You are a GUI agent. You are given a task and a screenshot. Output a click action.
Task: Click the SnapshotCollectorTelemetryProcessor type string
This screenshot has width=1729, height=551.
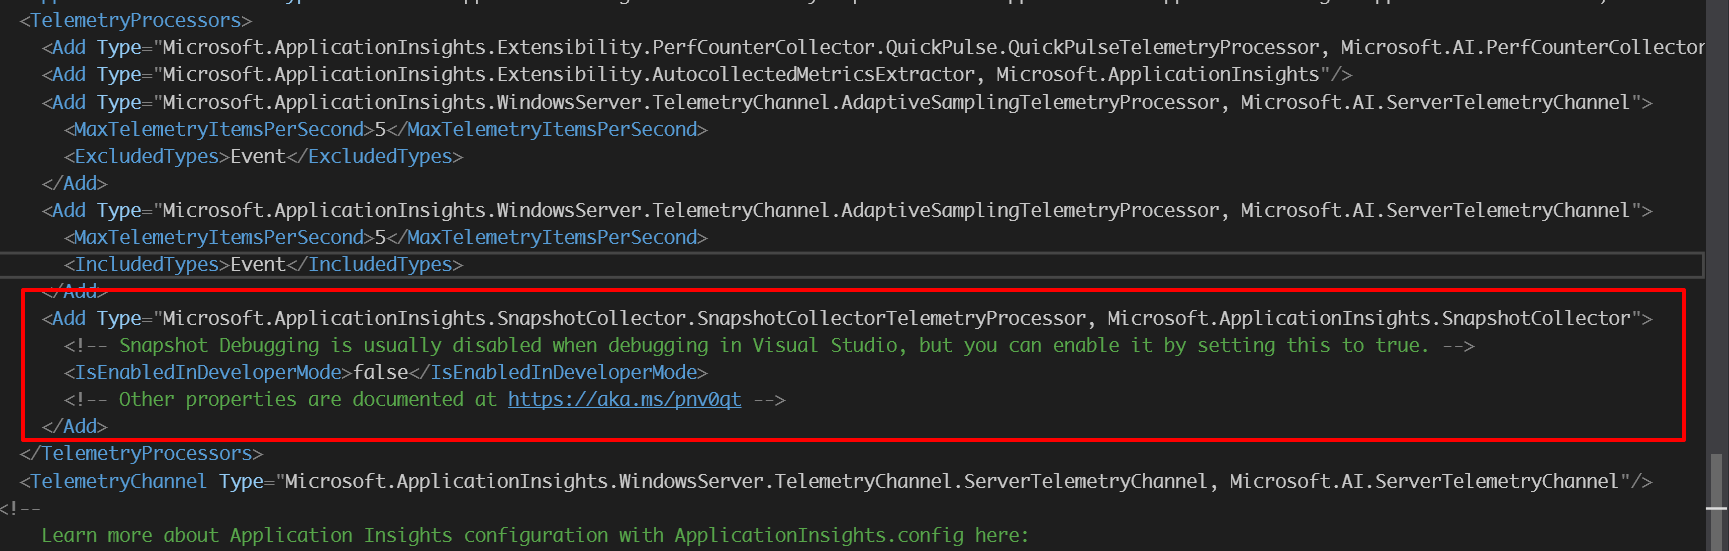tap(897, 318)
